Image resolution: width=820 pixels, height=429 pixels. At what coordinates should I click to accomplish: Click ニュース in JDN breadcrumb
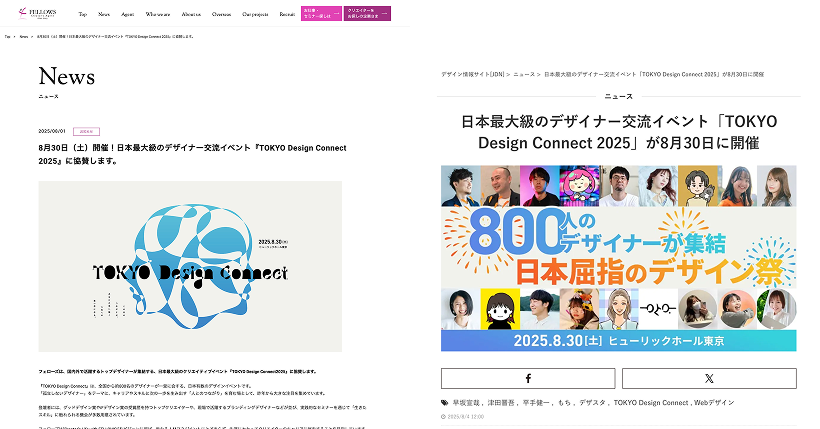524,74
